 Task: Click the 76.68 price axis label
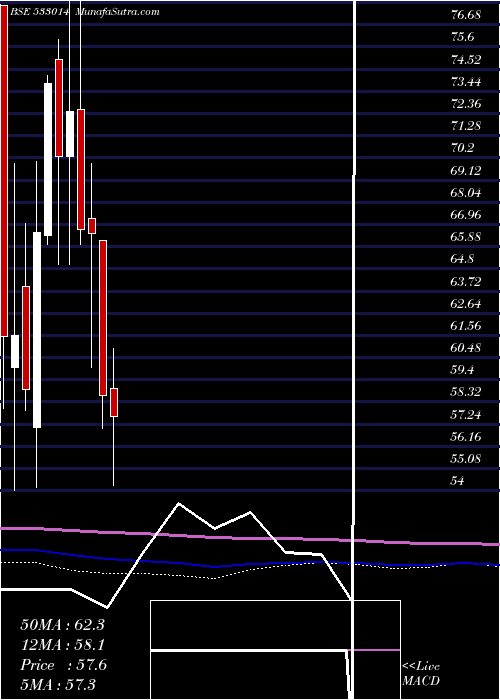(x=466, y=15)
